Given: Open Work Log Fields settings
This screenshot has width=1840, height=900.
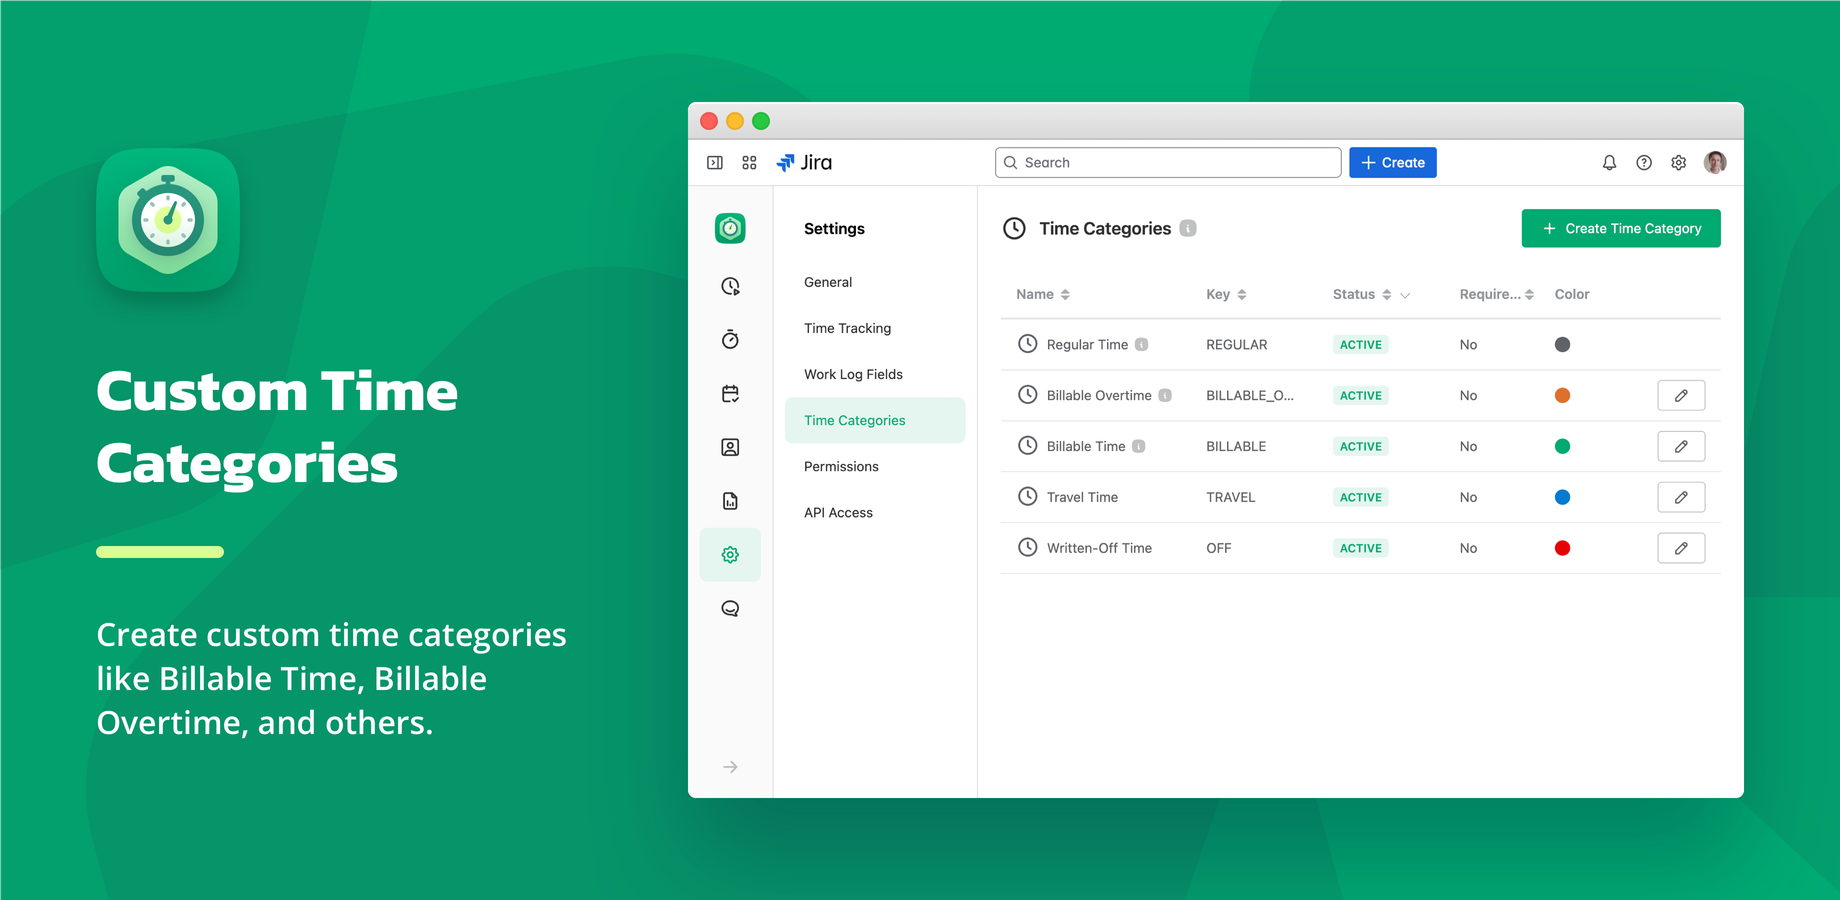Looking at the screenshot, I should coord(853,374).
